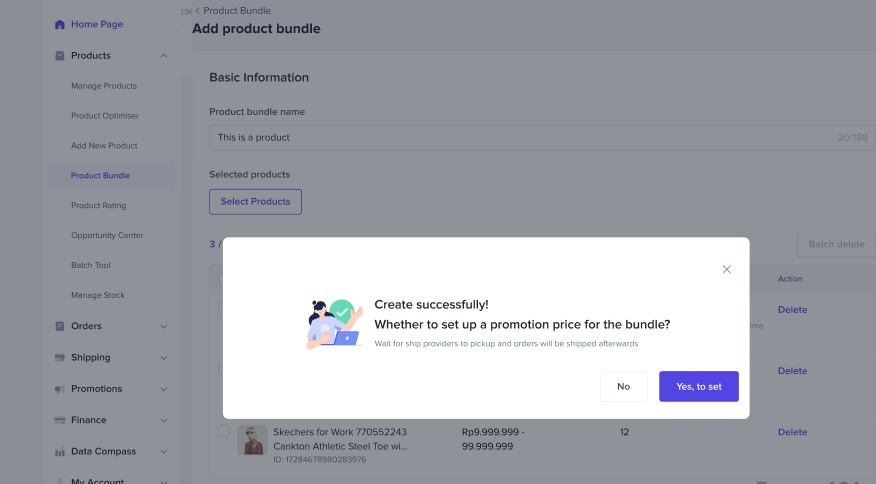Click the Finance card icon
Screen dimensions: 876x484
point(60,420)
